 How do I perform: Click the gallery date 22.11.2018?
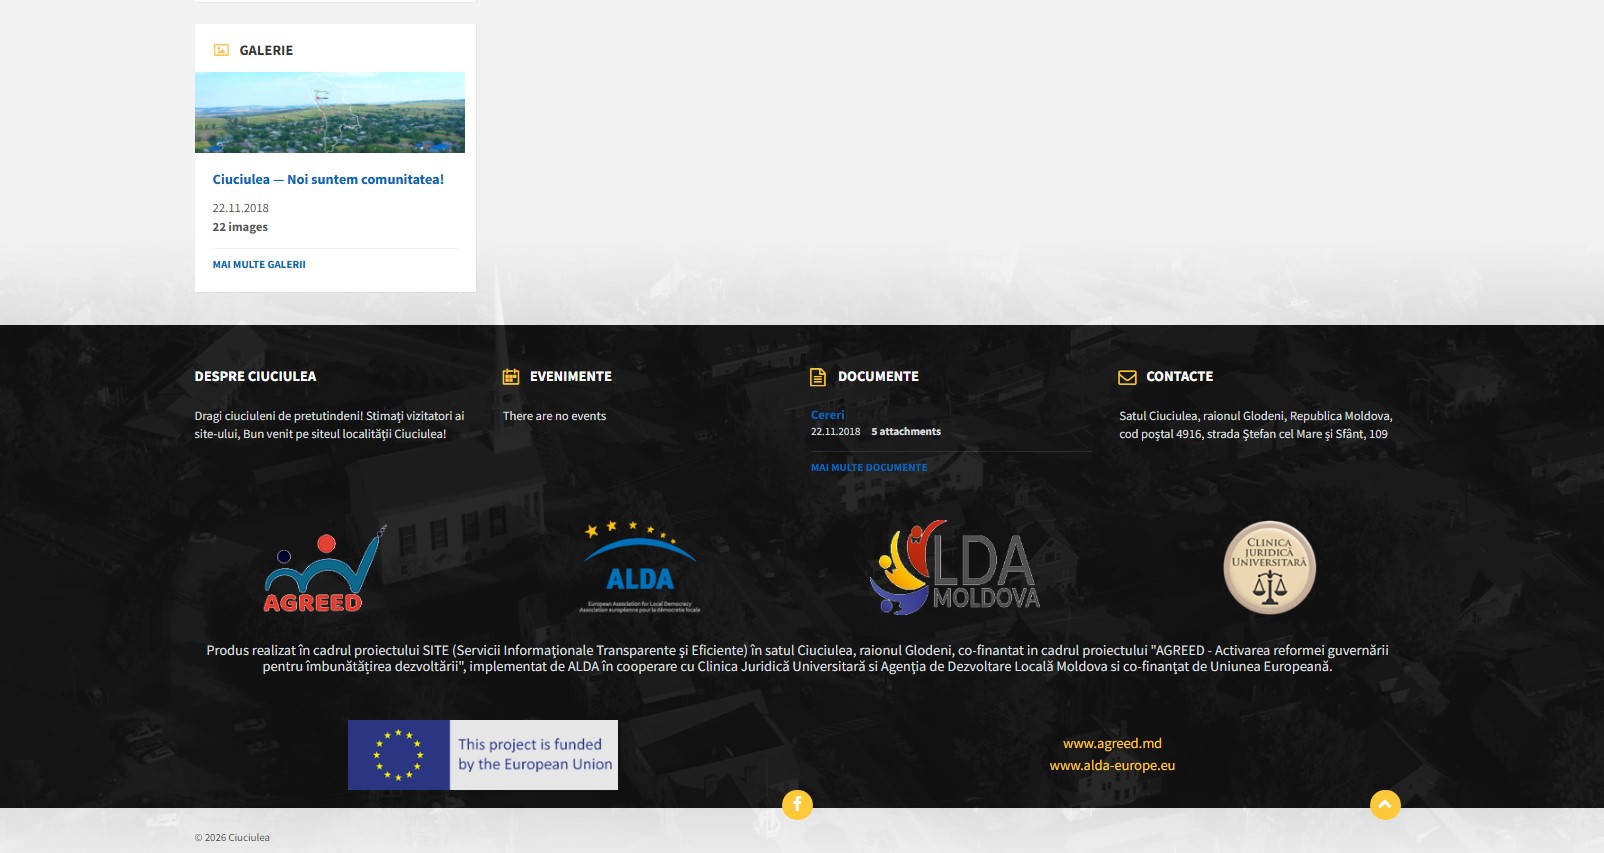coord(240,208)
